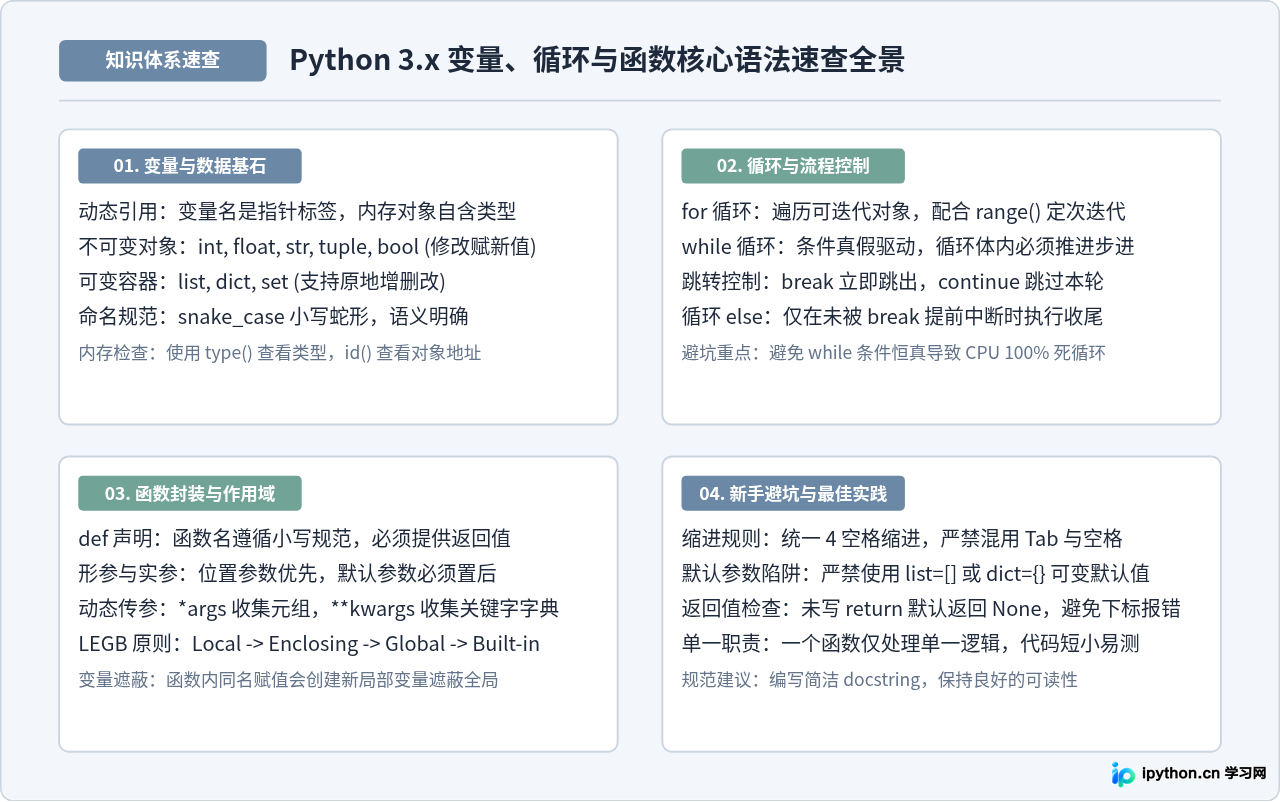Click the "02. 循环与流程控制" section header

coord(793,166)
